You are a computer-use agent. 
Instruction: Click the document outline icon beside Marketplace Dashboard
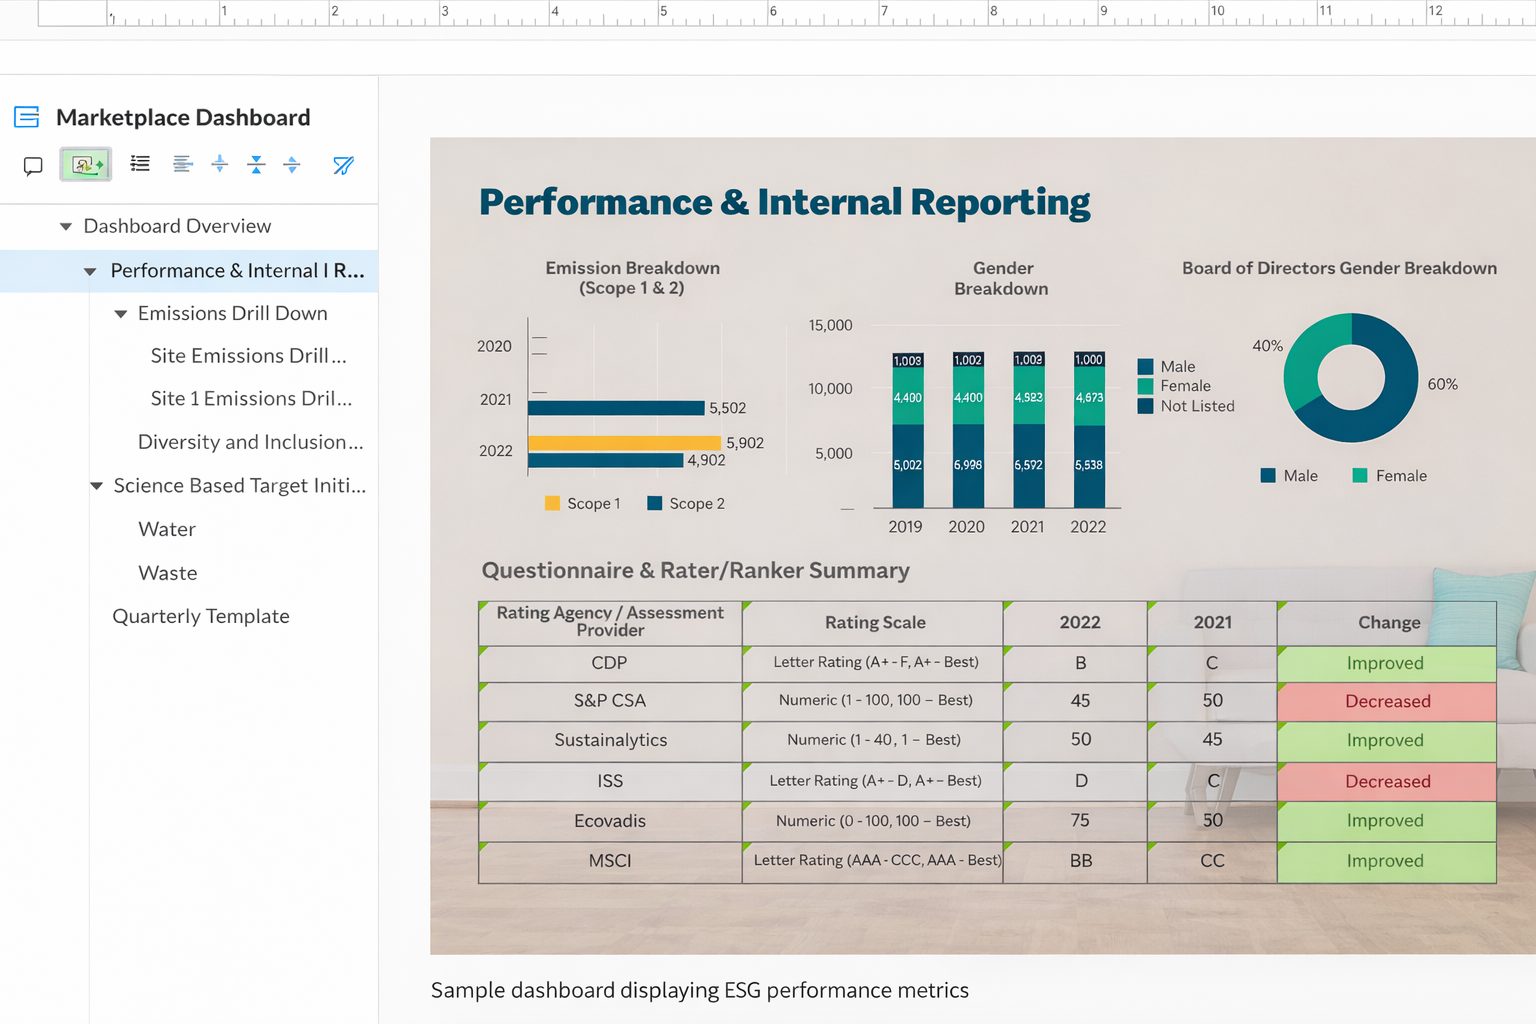[x=27, y=117]
